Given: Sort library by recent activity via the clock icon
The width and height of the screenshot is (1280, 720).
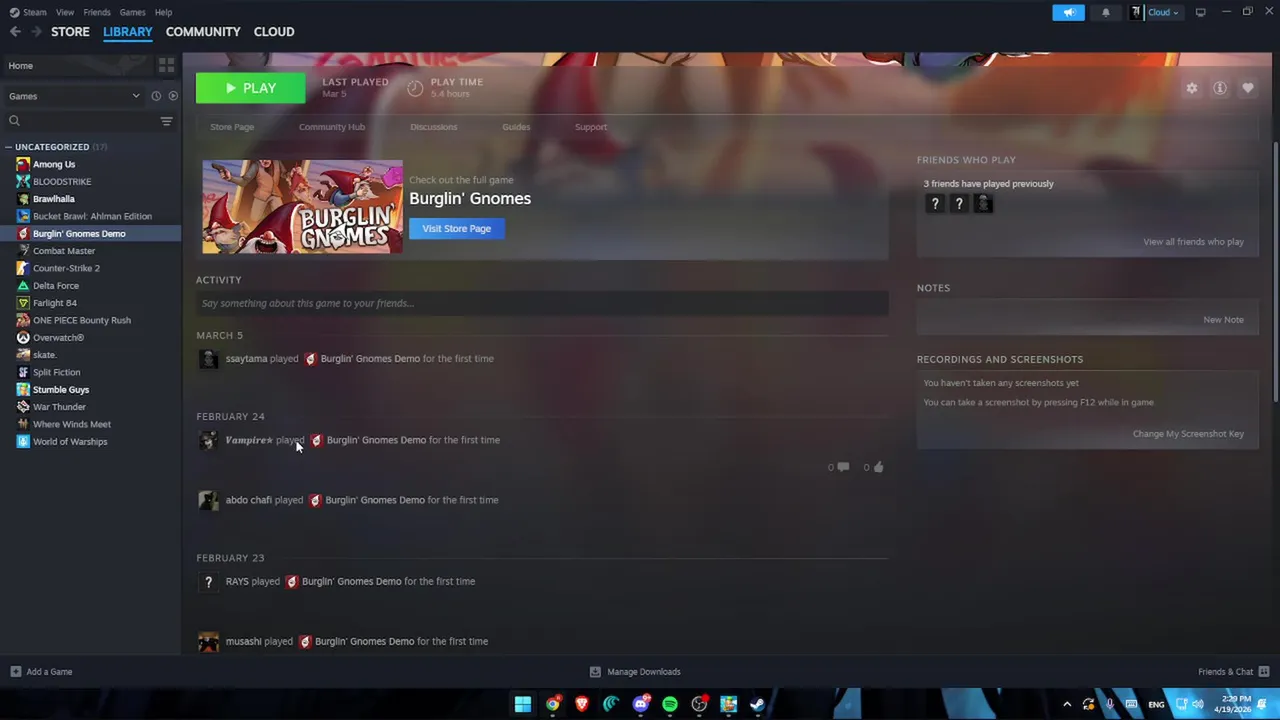Looking at the screenshot, I should (x=156, y=96).
